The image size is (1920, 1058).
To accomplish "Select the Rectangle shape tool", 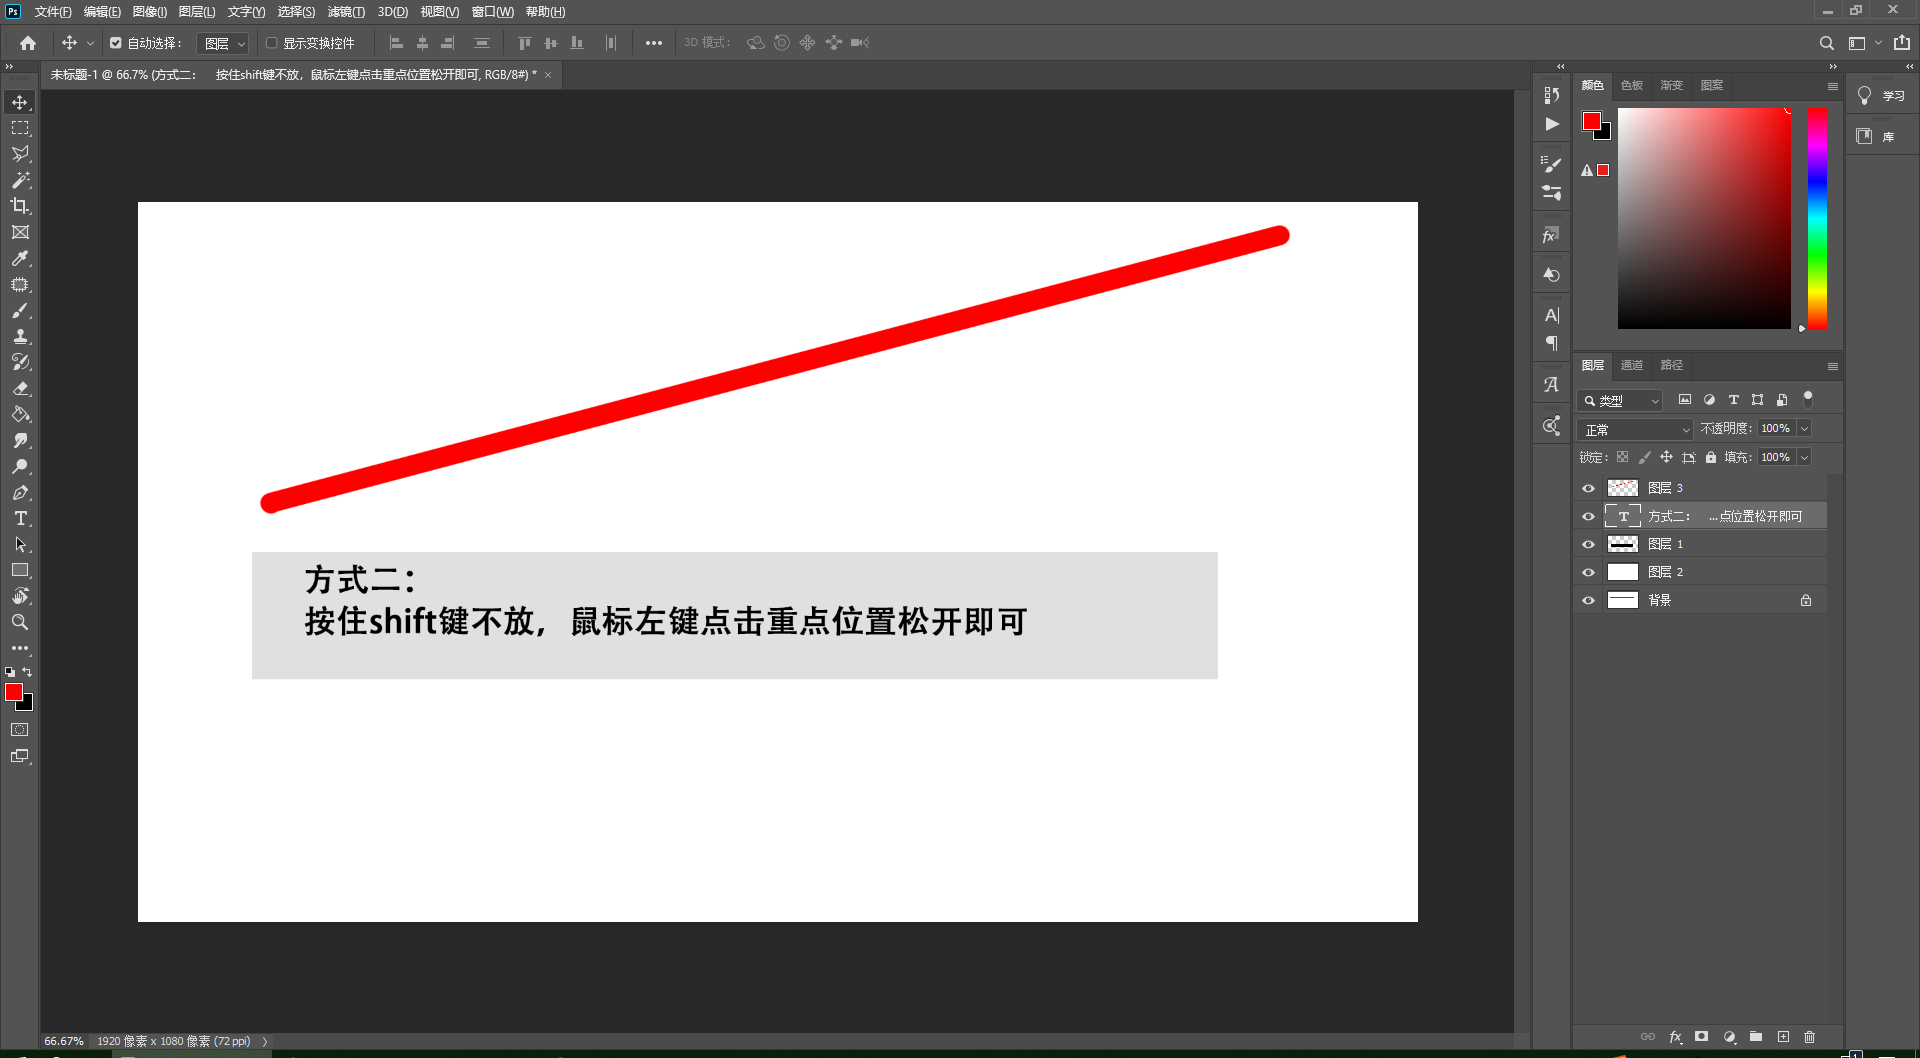I will [x=20, y=570].
